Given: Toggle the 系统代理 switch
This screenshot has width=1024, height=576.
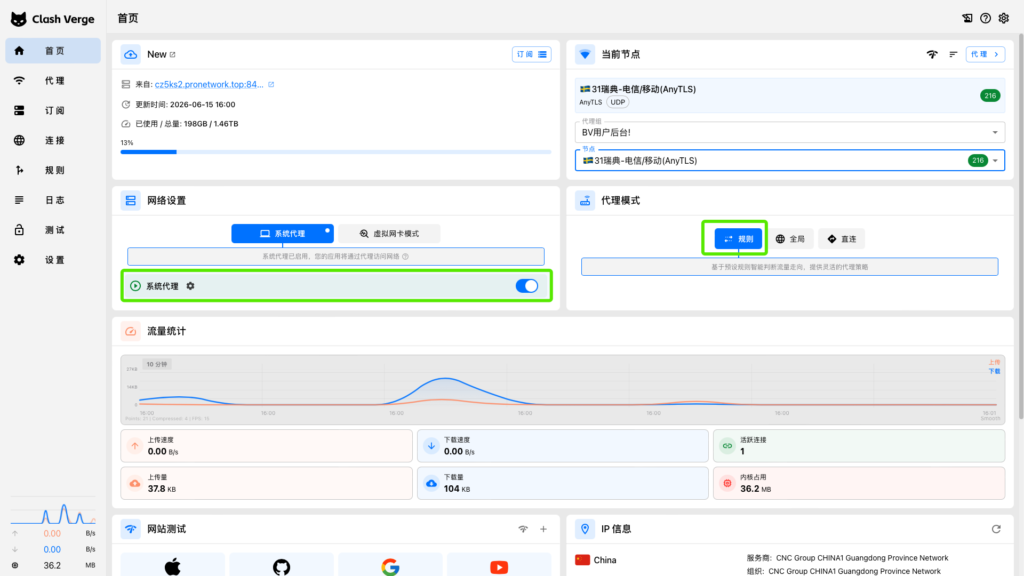Looking at the screenshot, I should click(x=526, y=286).
